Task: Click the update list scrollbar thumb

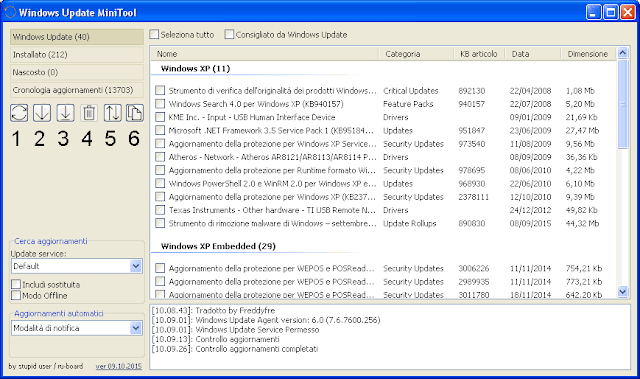Action: (623, 104)
